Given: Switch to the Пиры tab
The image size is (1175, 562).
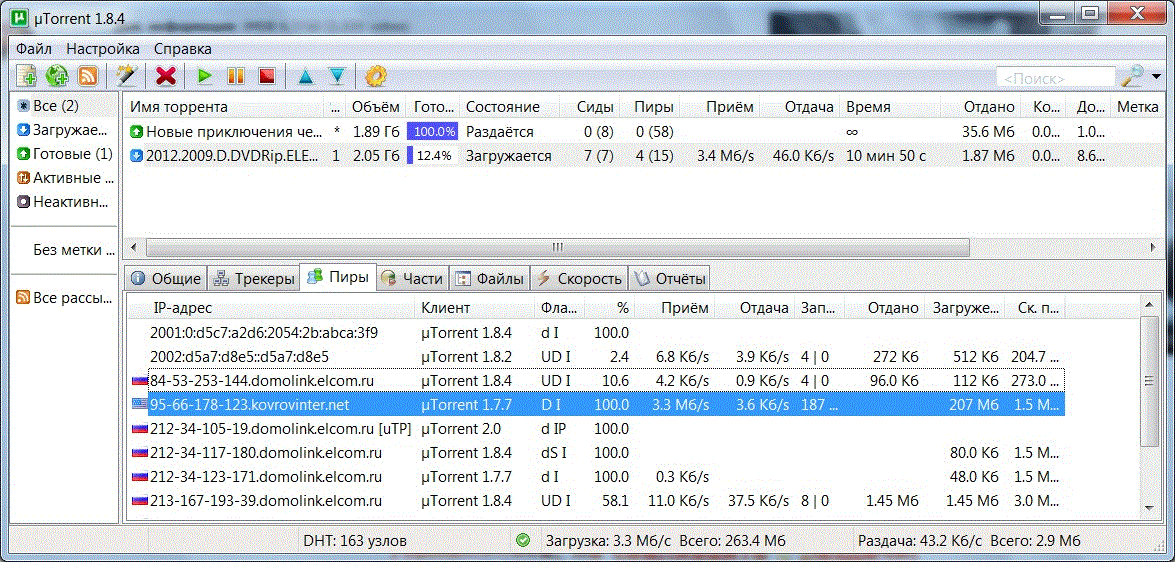Looking at the screenshot, I should [338, 277].
